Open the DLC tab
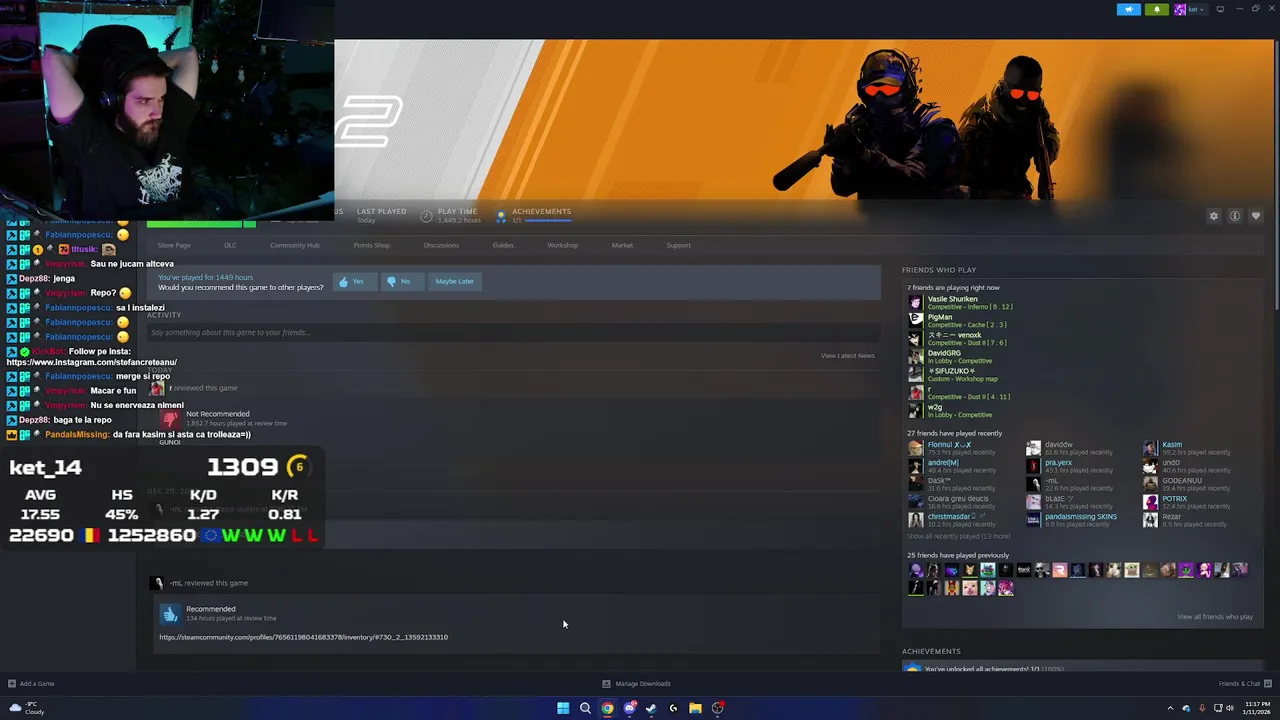 click(230, 245)
